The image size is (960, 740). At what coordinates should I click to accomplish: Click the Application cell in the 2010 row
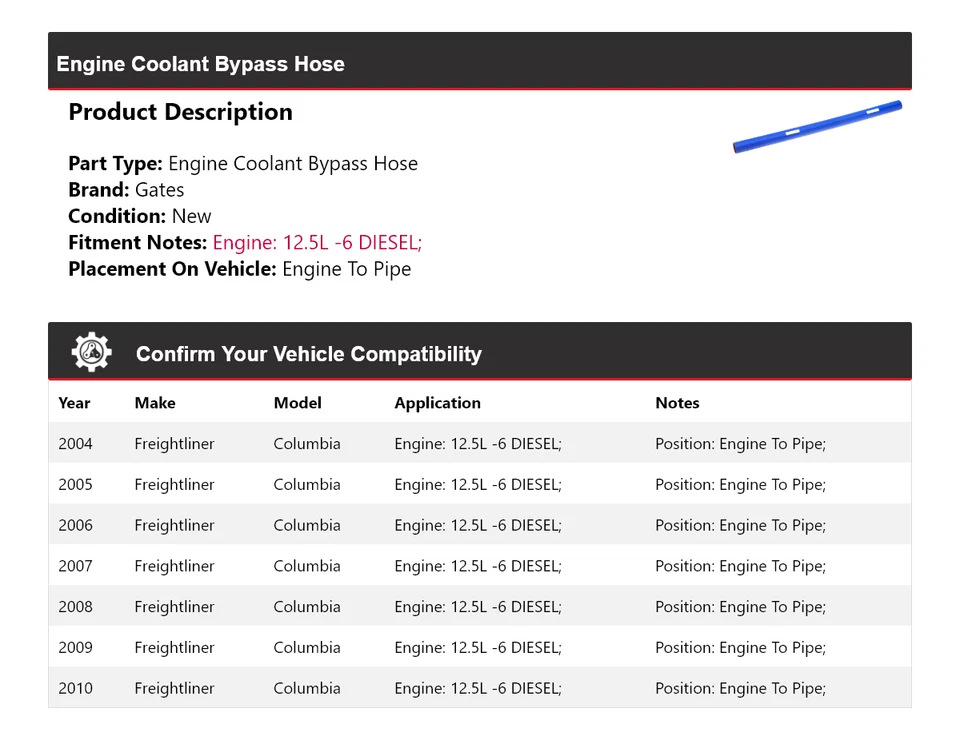pos(478,689)
